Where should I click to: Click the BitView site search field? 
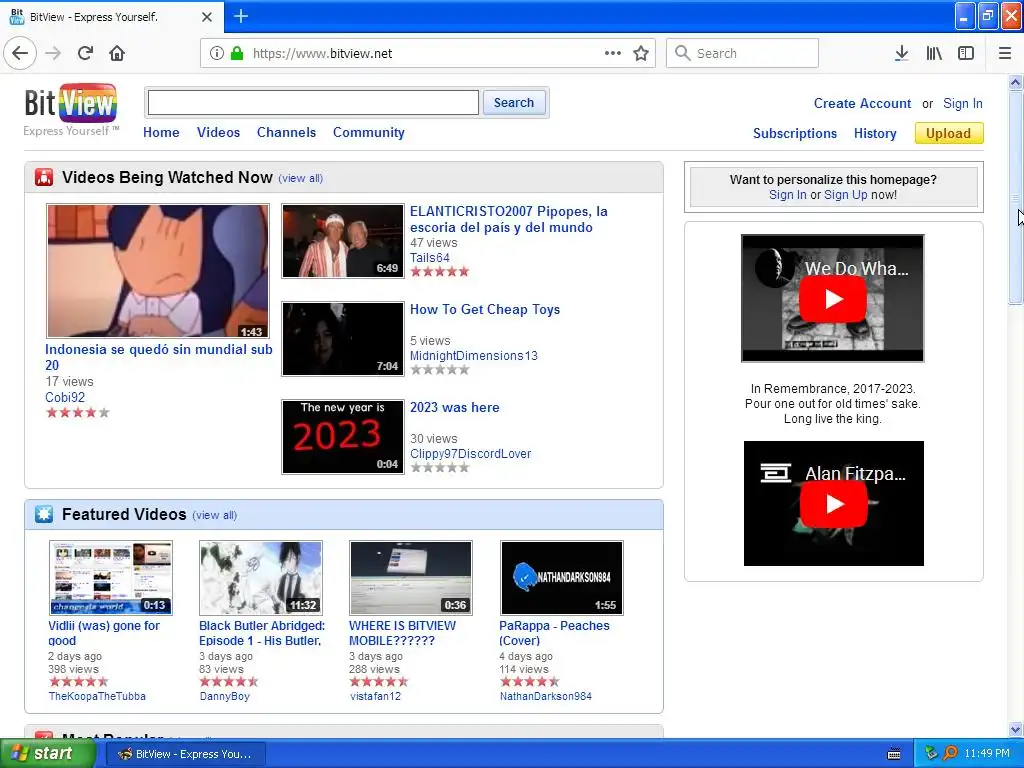click(313, 103)
